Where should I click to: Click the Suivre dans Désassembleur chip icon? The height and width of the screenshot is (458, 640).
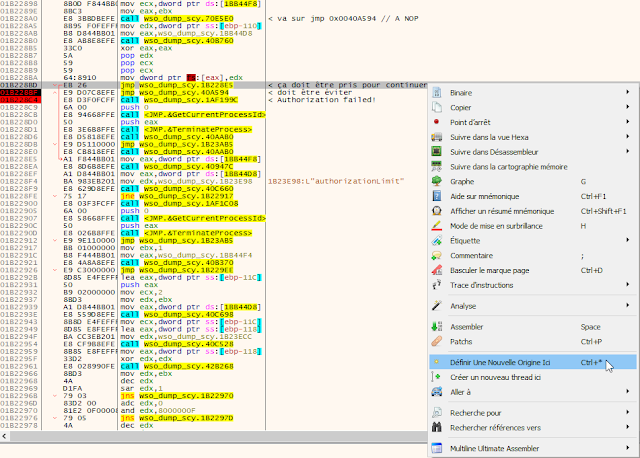[x=437, y=151]
